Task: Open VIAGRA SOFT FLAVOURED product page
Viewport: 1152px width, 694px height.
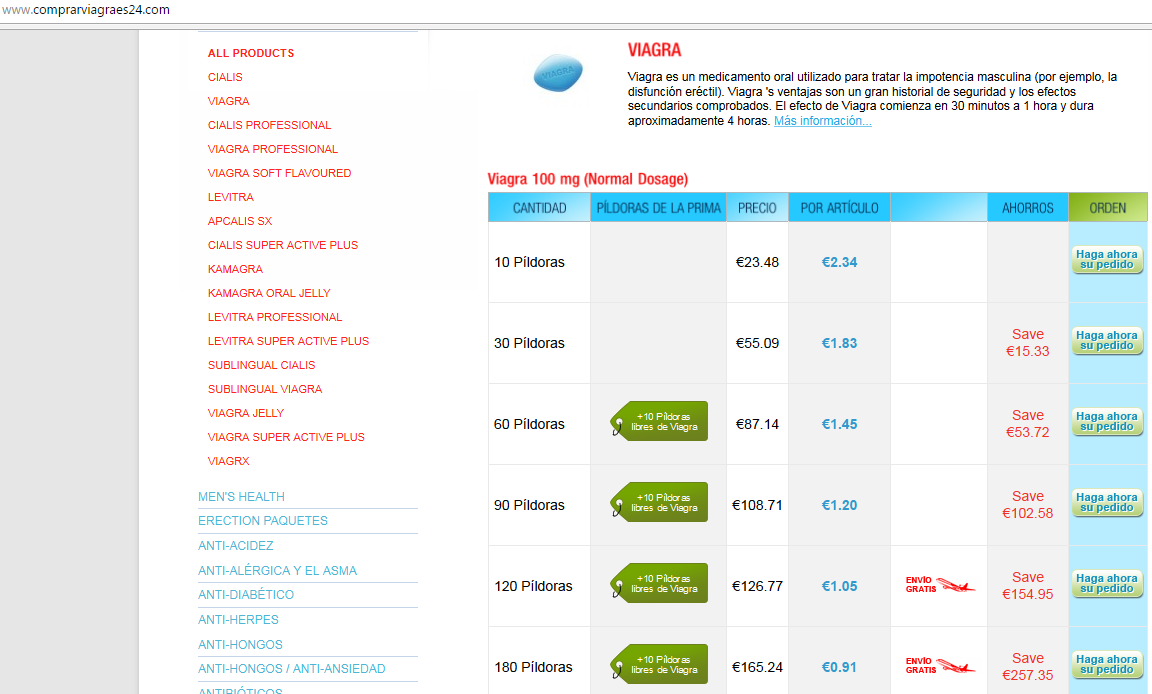Action: pos(279,173)
